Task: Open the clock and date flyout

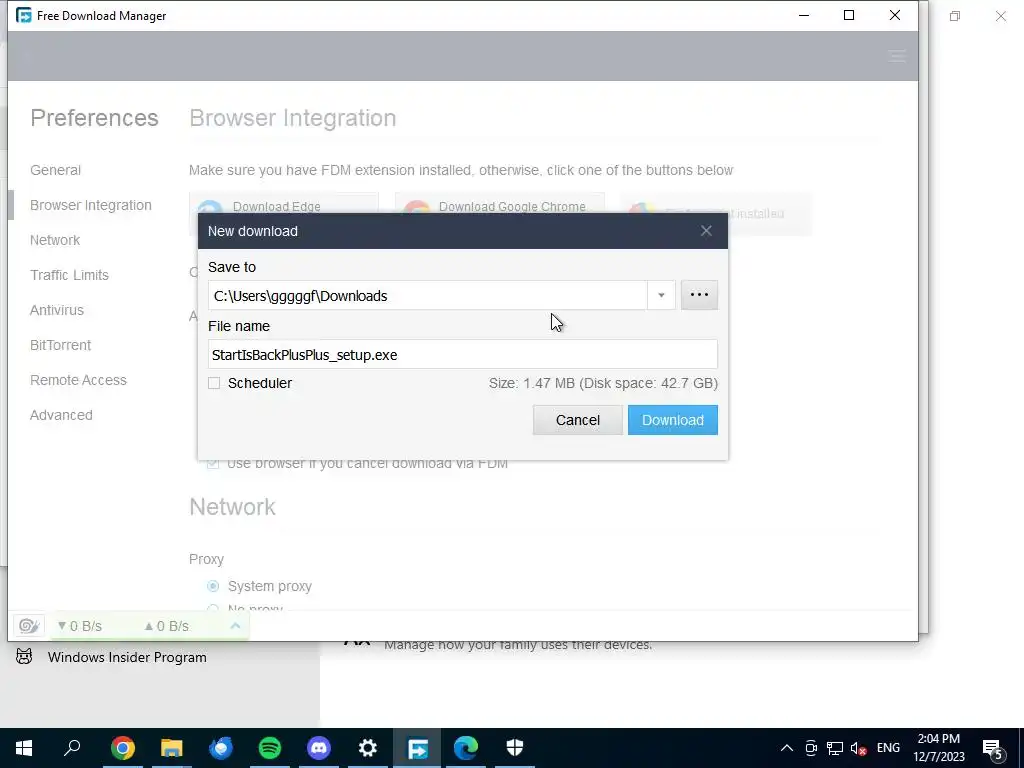Action: pos(938,748)
